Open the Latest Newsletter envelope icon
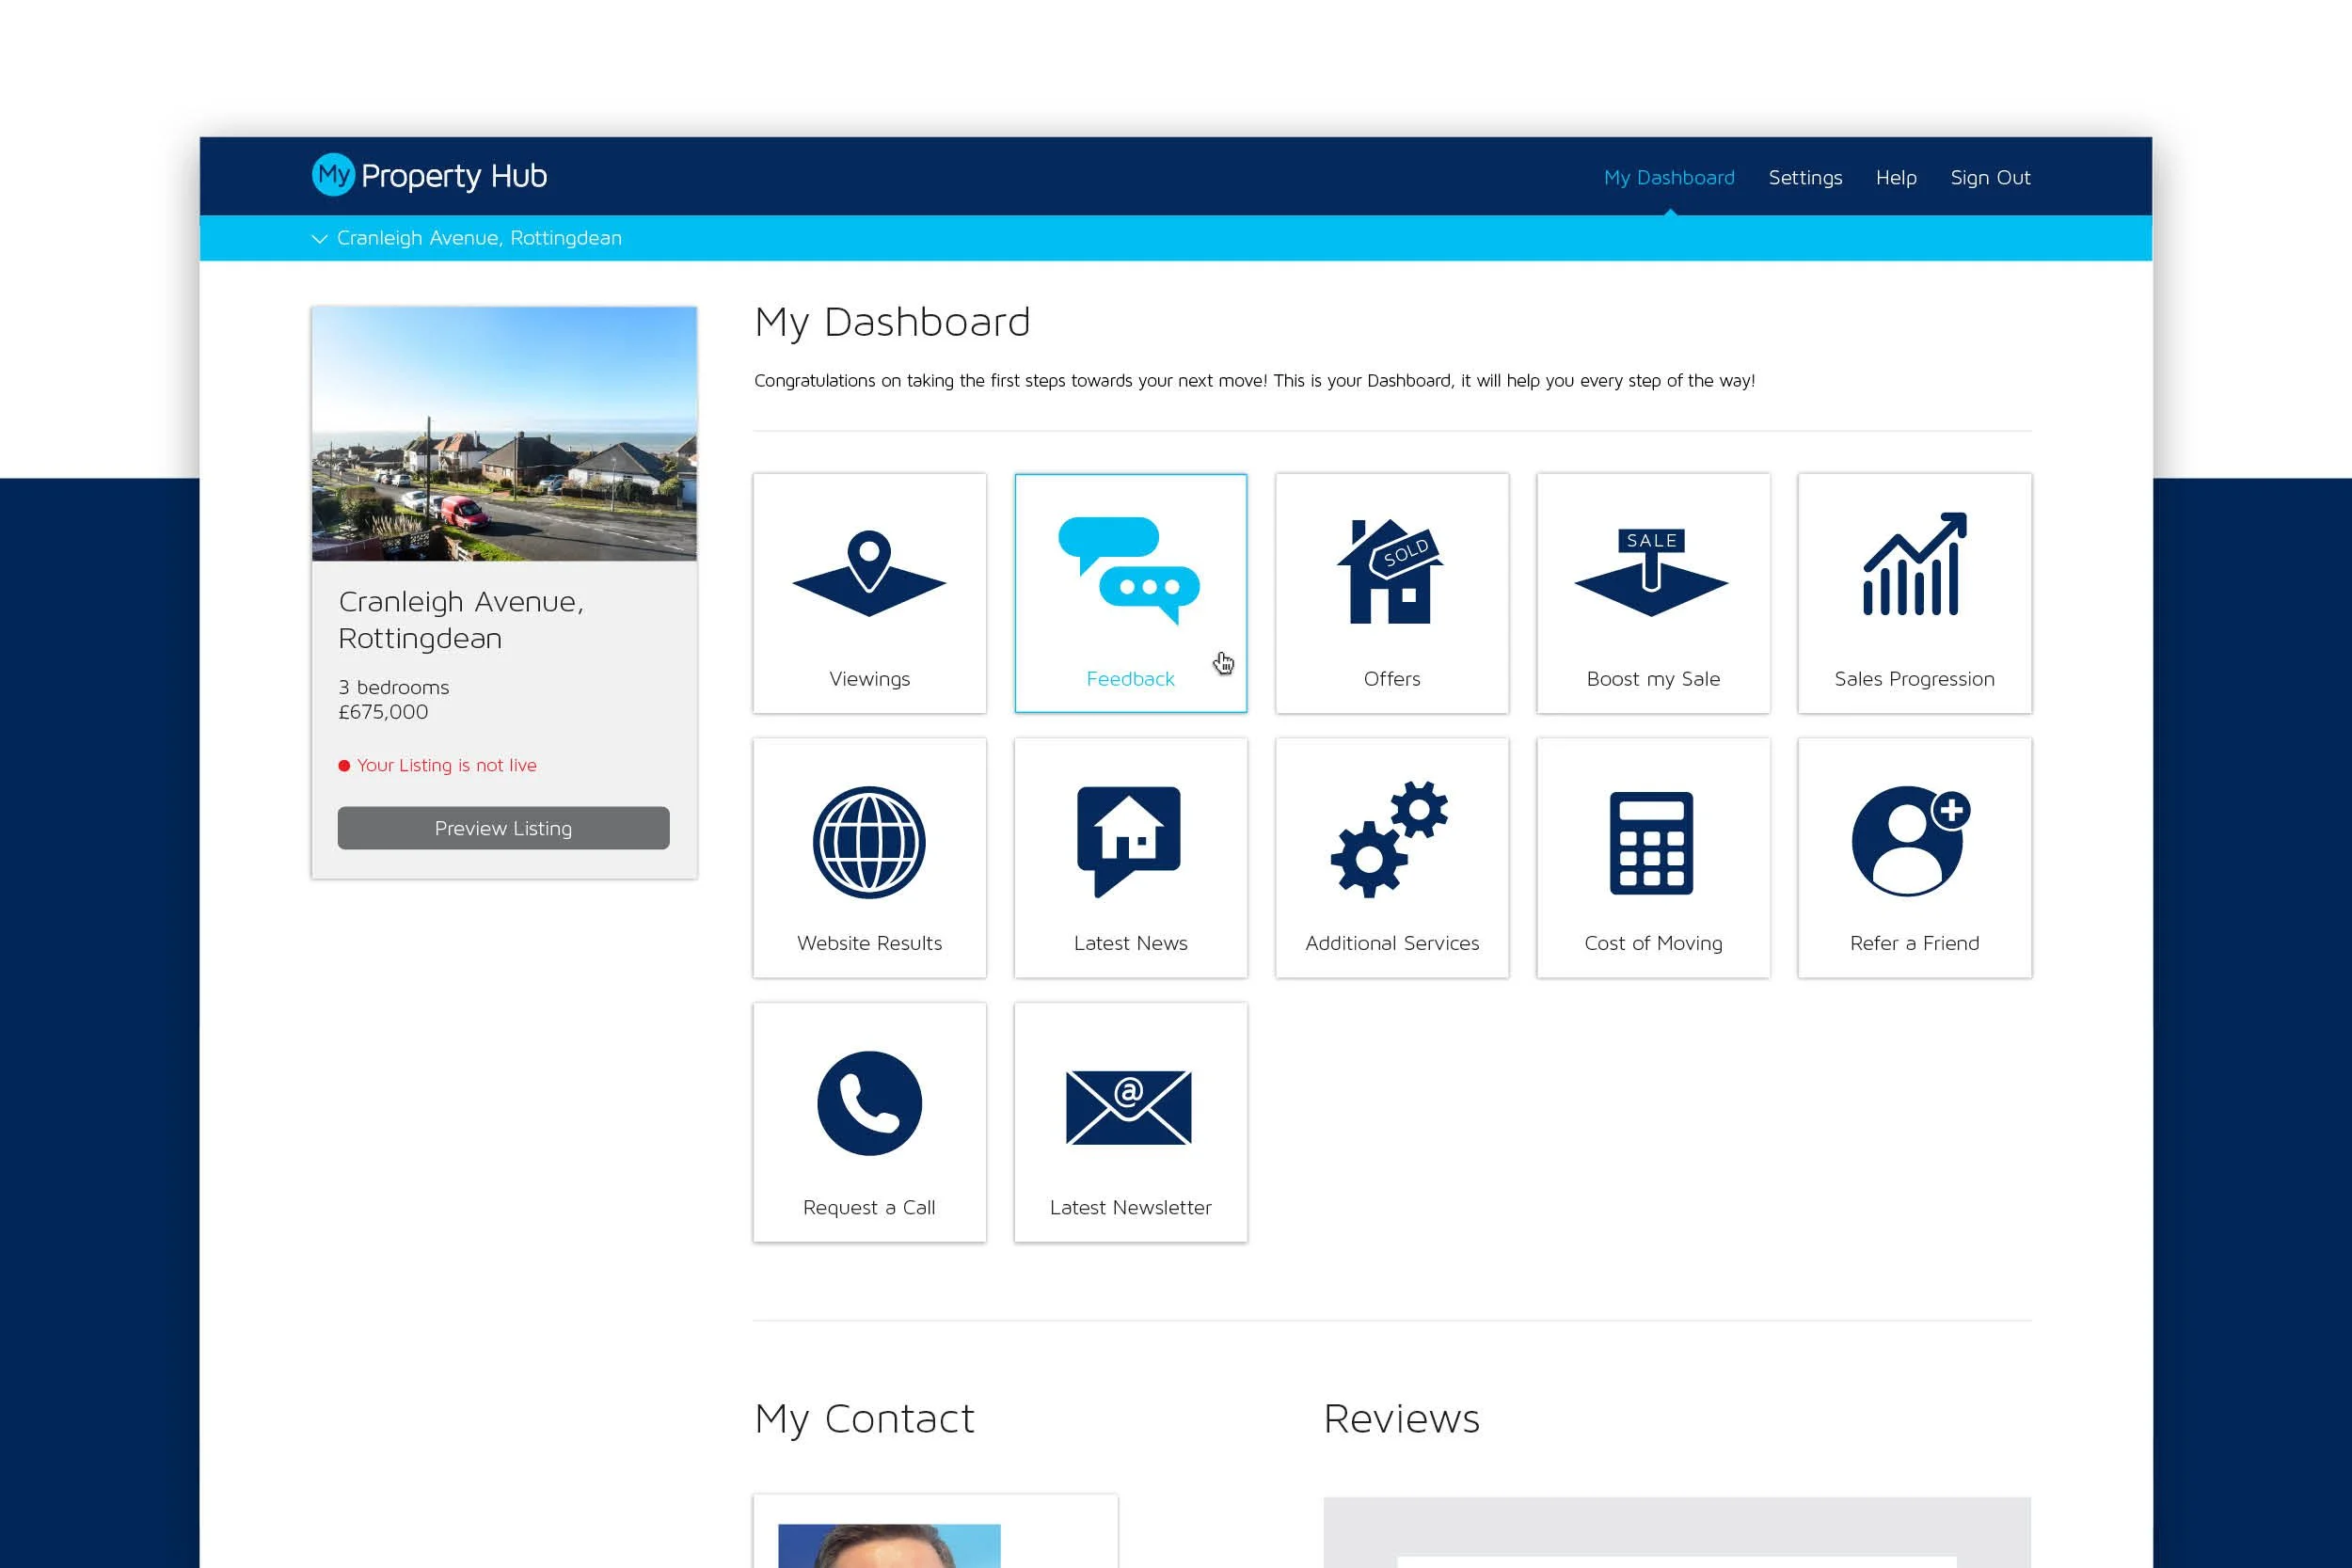The image size is (2352, 1568). [x=1129, y=1107]
